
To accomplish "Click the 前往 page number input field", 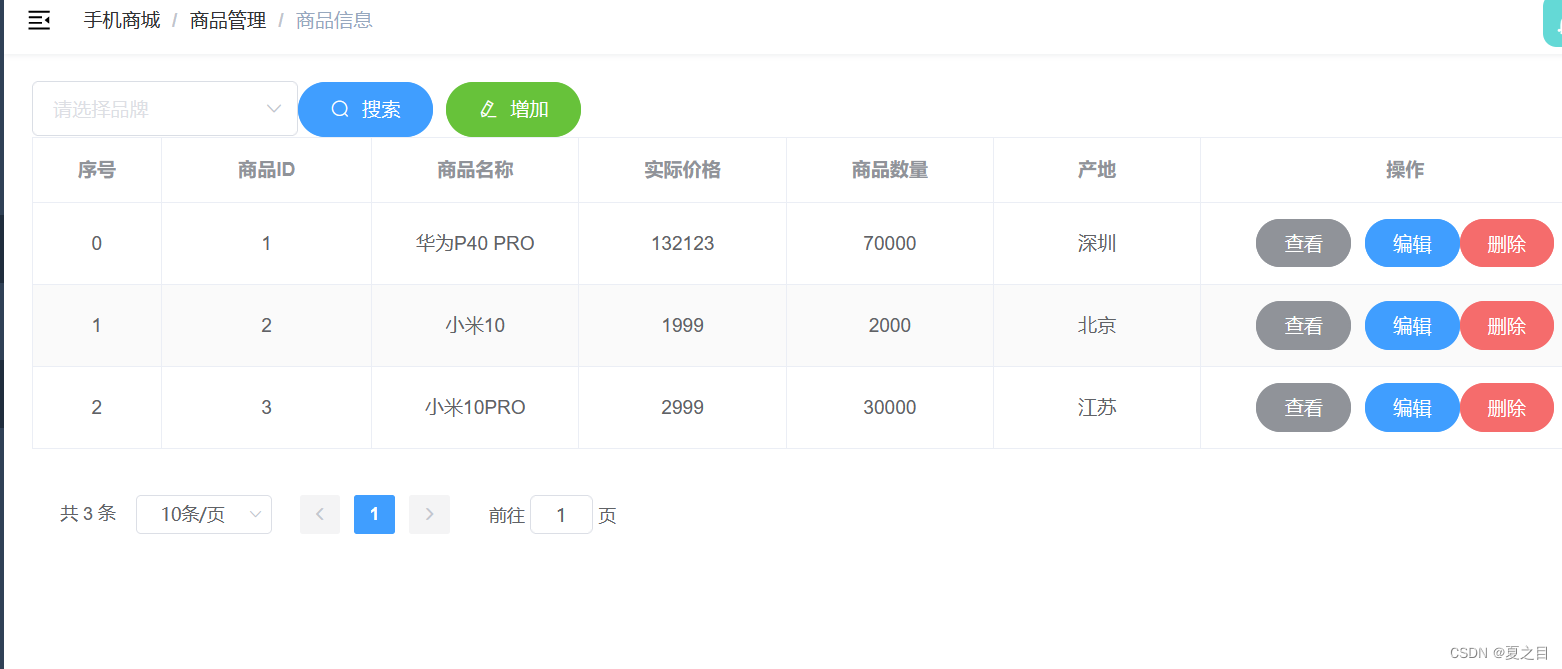I will (561, 515).
